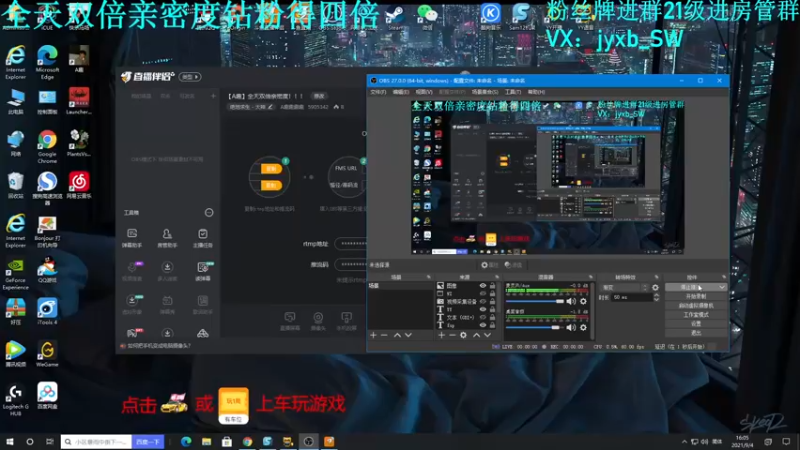Click the 房管助手 tool icon

point(167,237)
